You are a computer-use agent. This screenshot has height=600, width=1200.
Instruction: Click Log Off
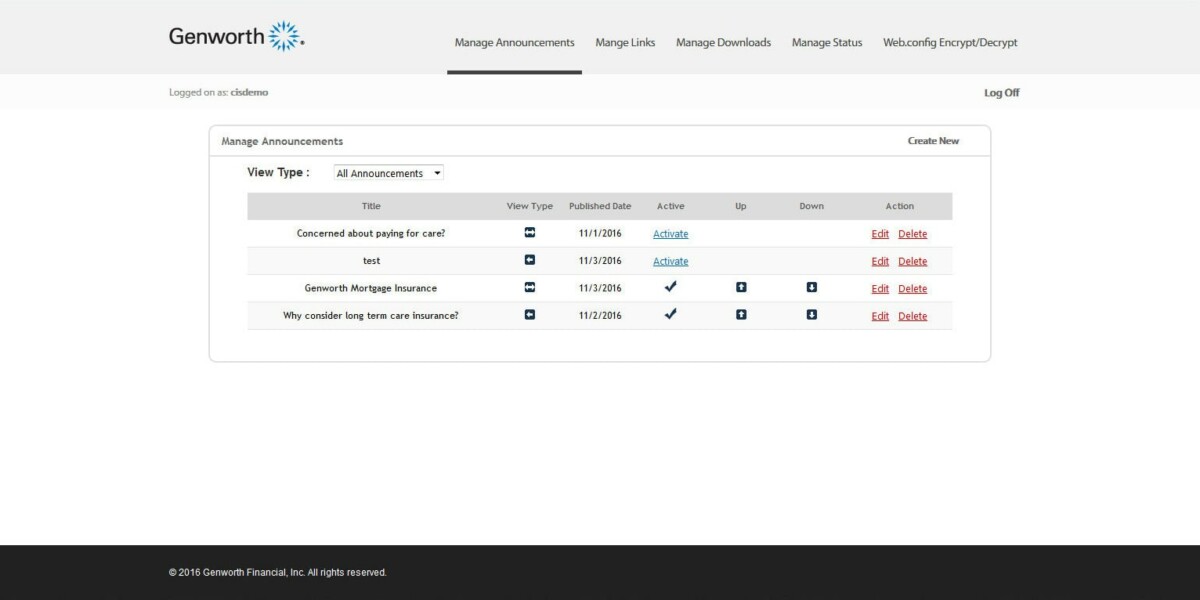(1002, 93)
